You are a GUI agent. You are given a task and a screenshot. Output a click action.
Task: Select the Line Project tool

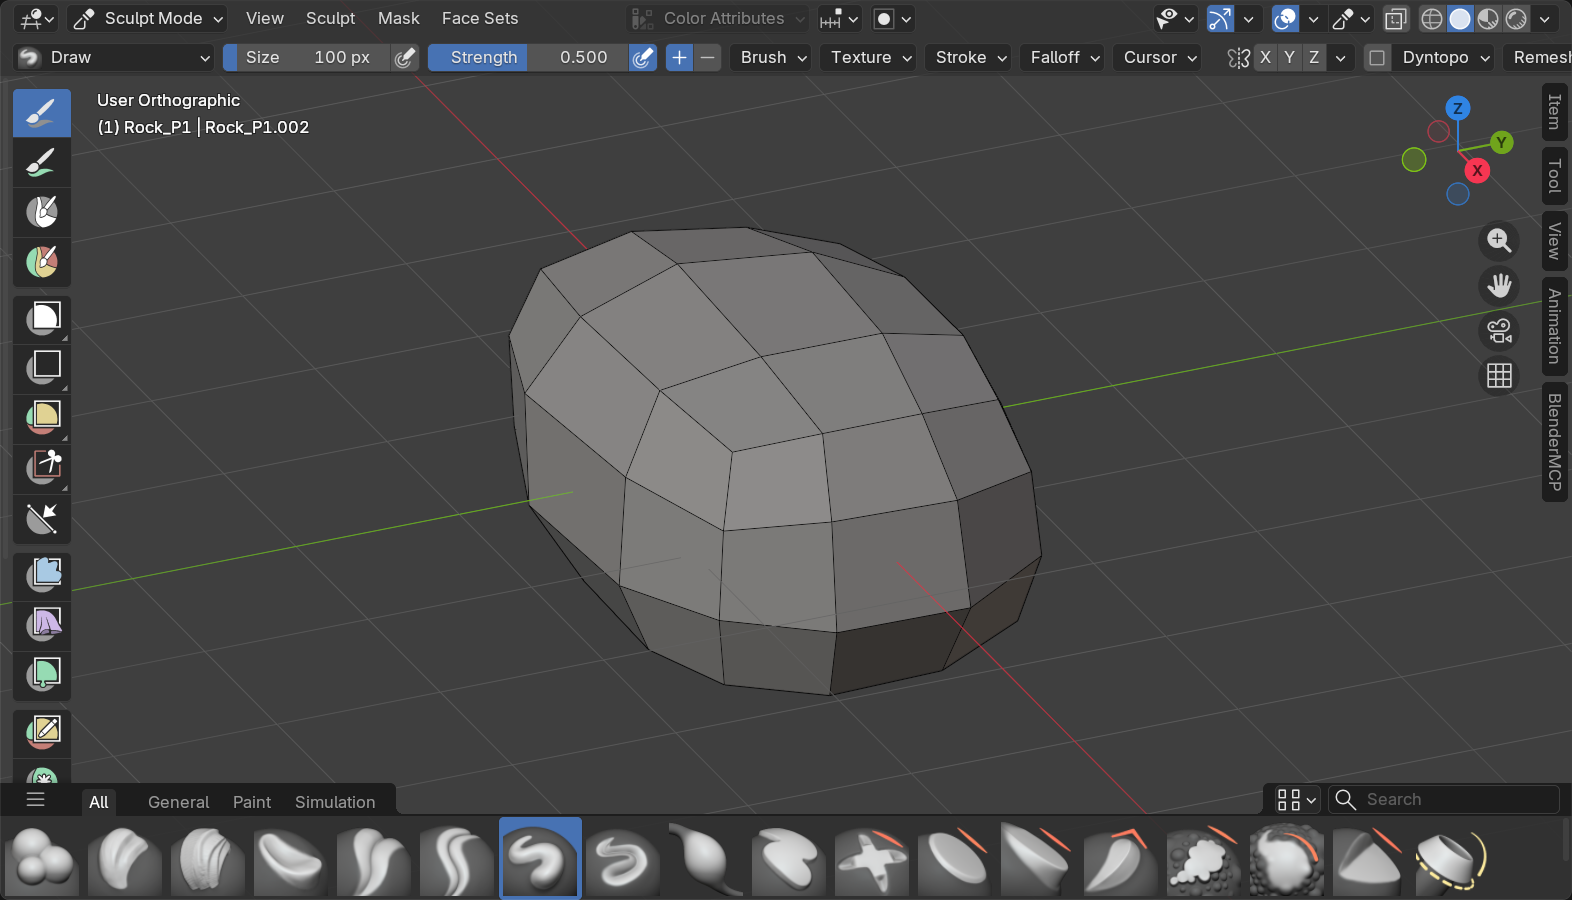point(42,518)
